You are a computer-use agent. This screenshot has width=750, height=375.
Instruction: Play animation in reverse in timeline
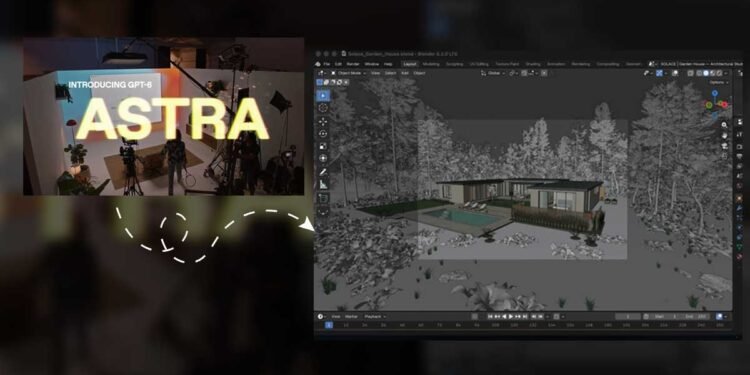pyautogui.click(x=505, y=316)
